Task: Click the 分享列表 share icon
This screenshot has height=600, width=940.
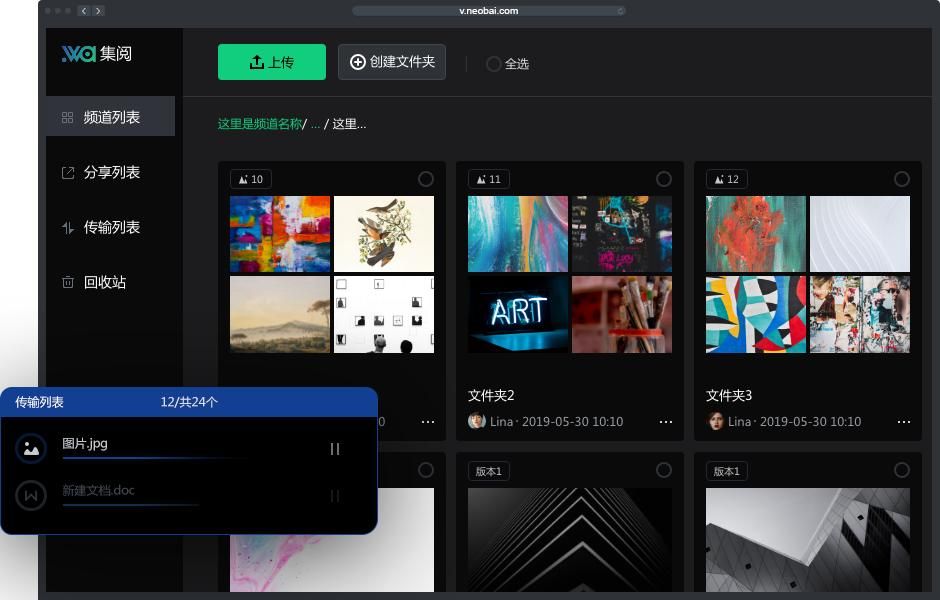Action: [x=68, y=172]
